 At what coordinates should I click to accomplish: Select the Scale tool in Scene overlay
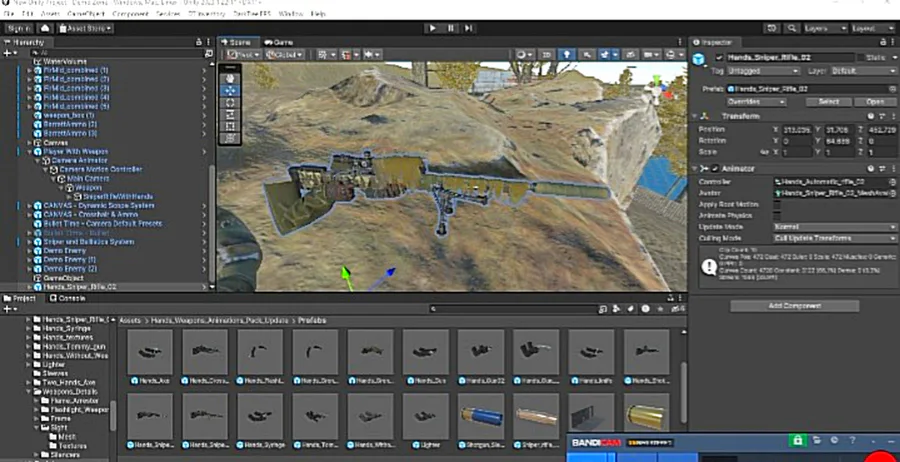[x=230, y=115]
